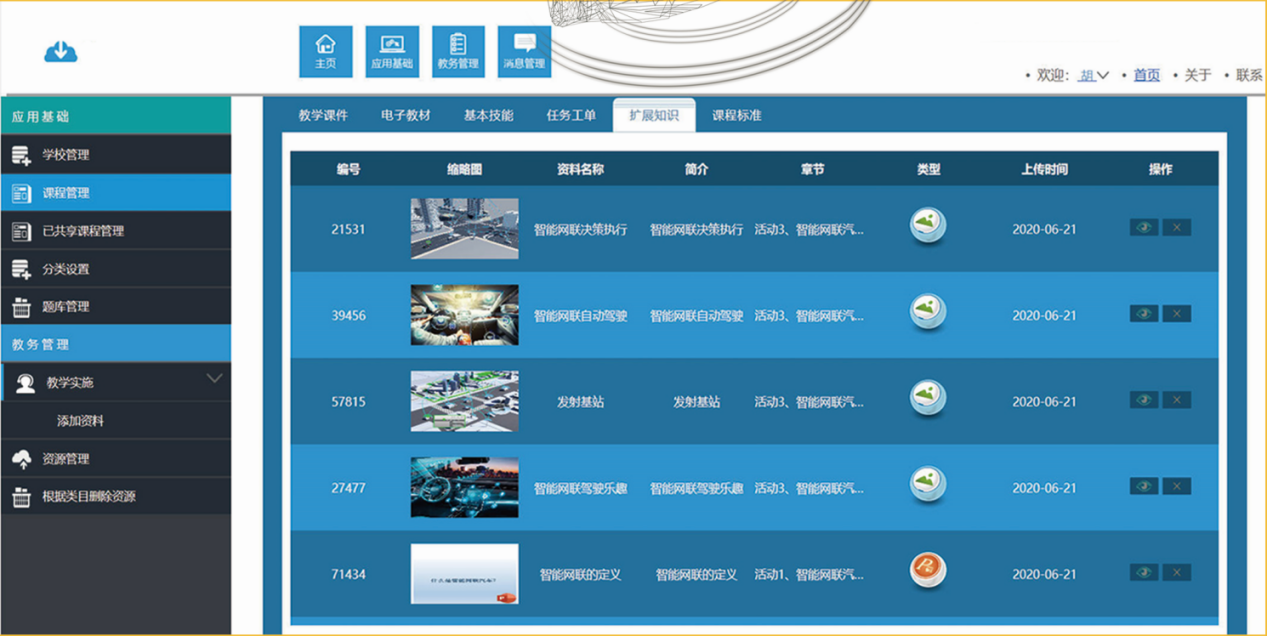This screenshot has width=1267, height=636.
Task: Open the 主页 home icon in top toolbar
Action: click(324, 49)
